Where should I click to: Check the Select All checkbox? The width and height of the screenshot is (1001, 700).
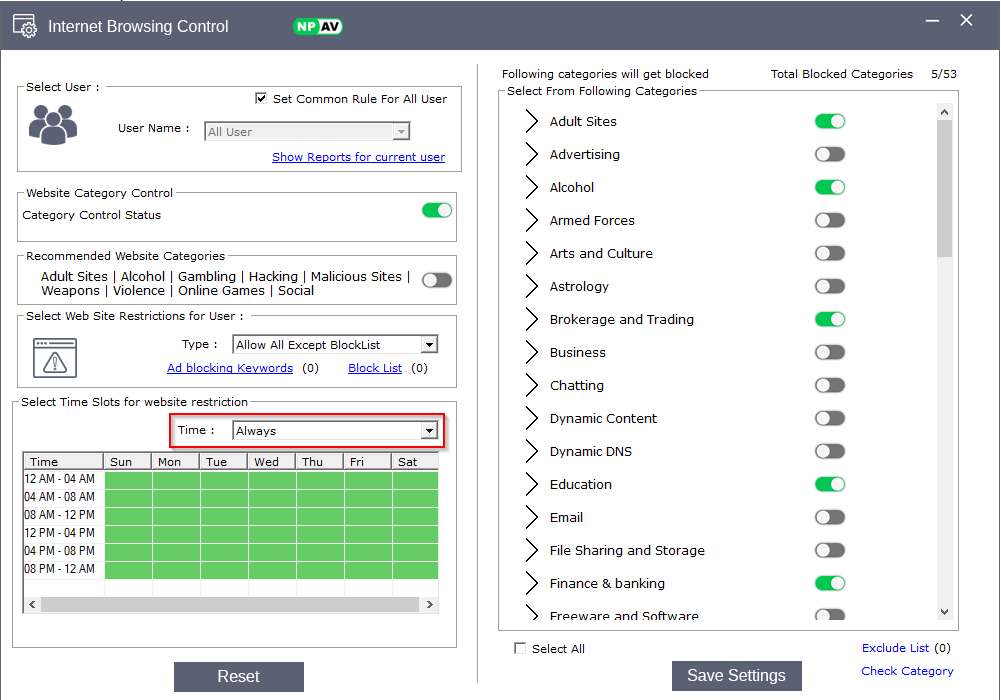coord(520,649)
